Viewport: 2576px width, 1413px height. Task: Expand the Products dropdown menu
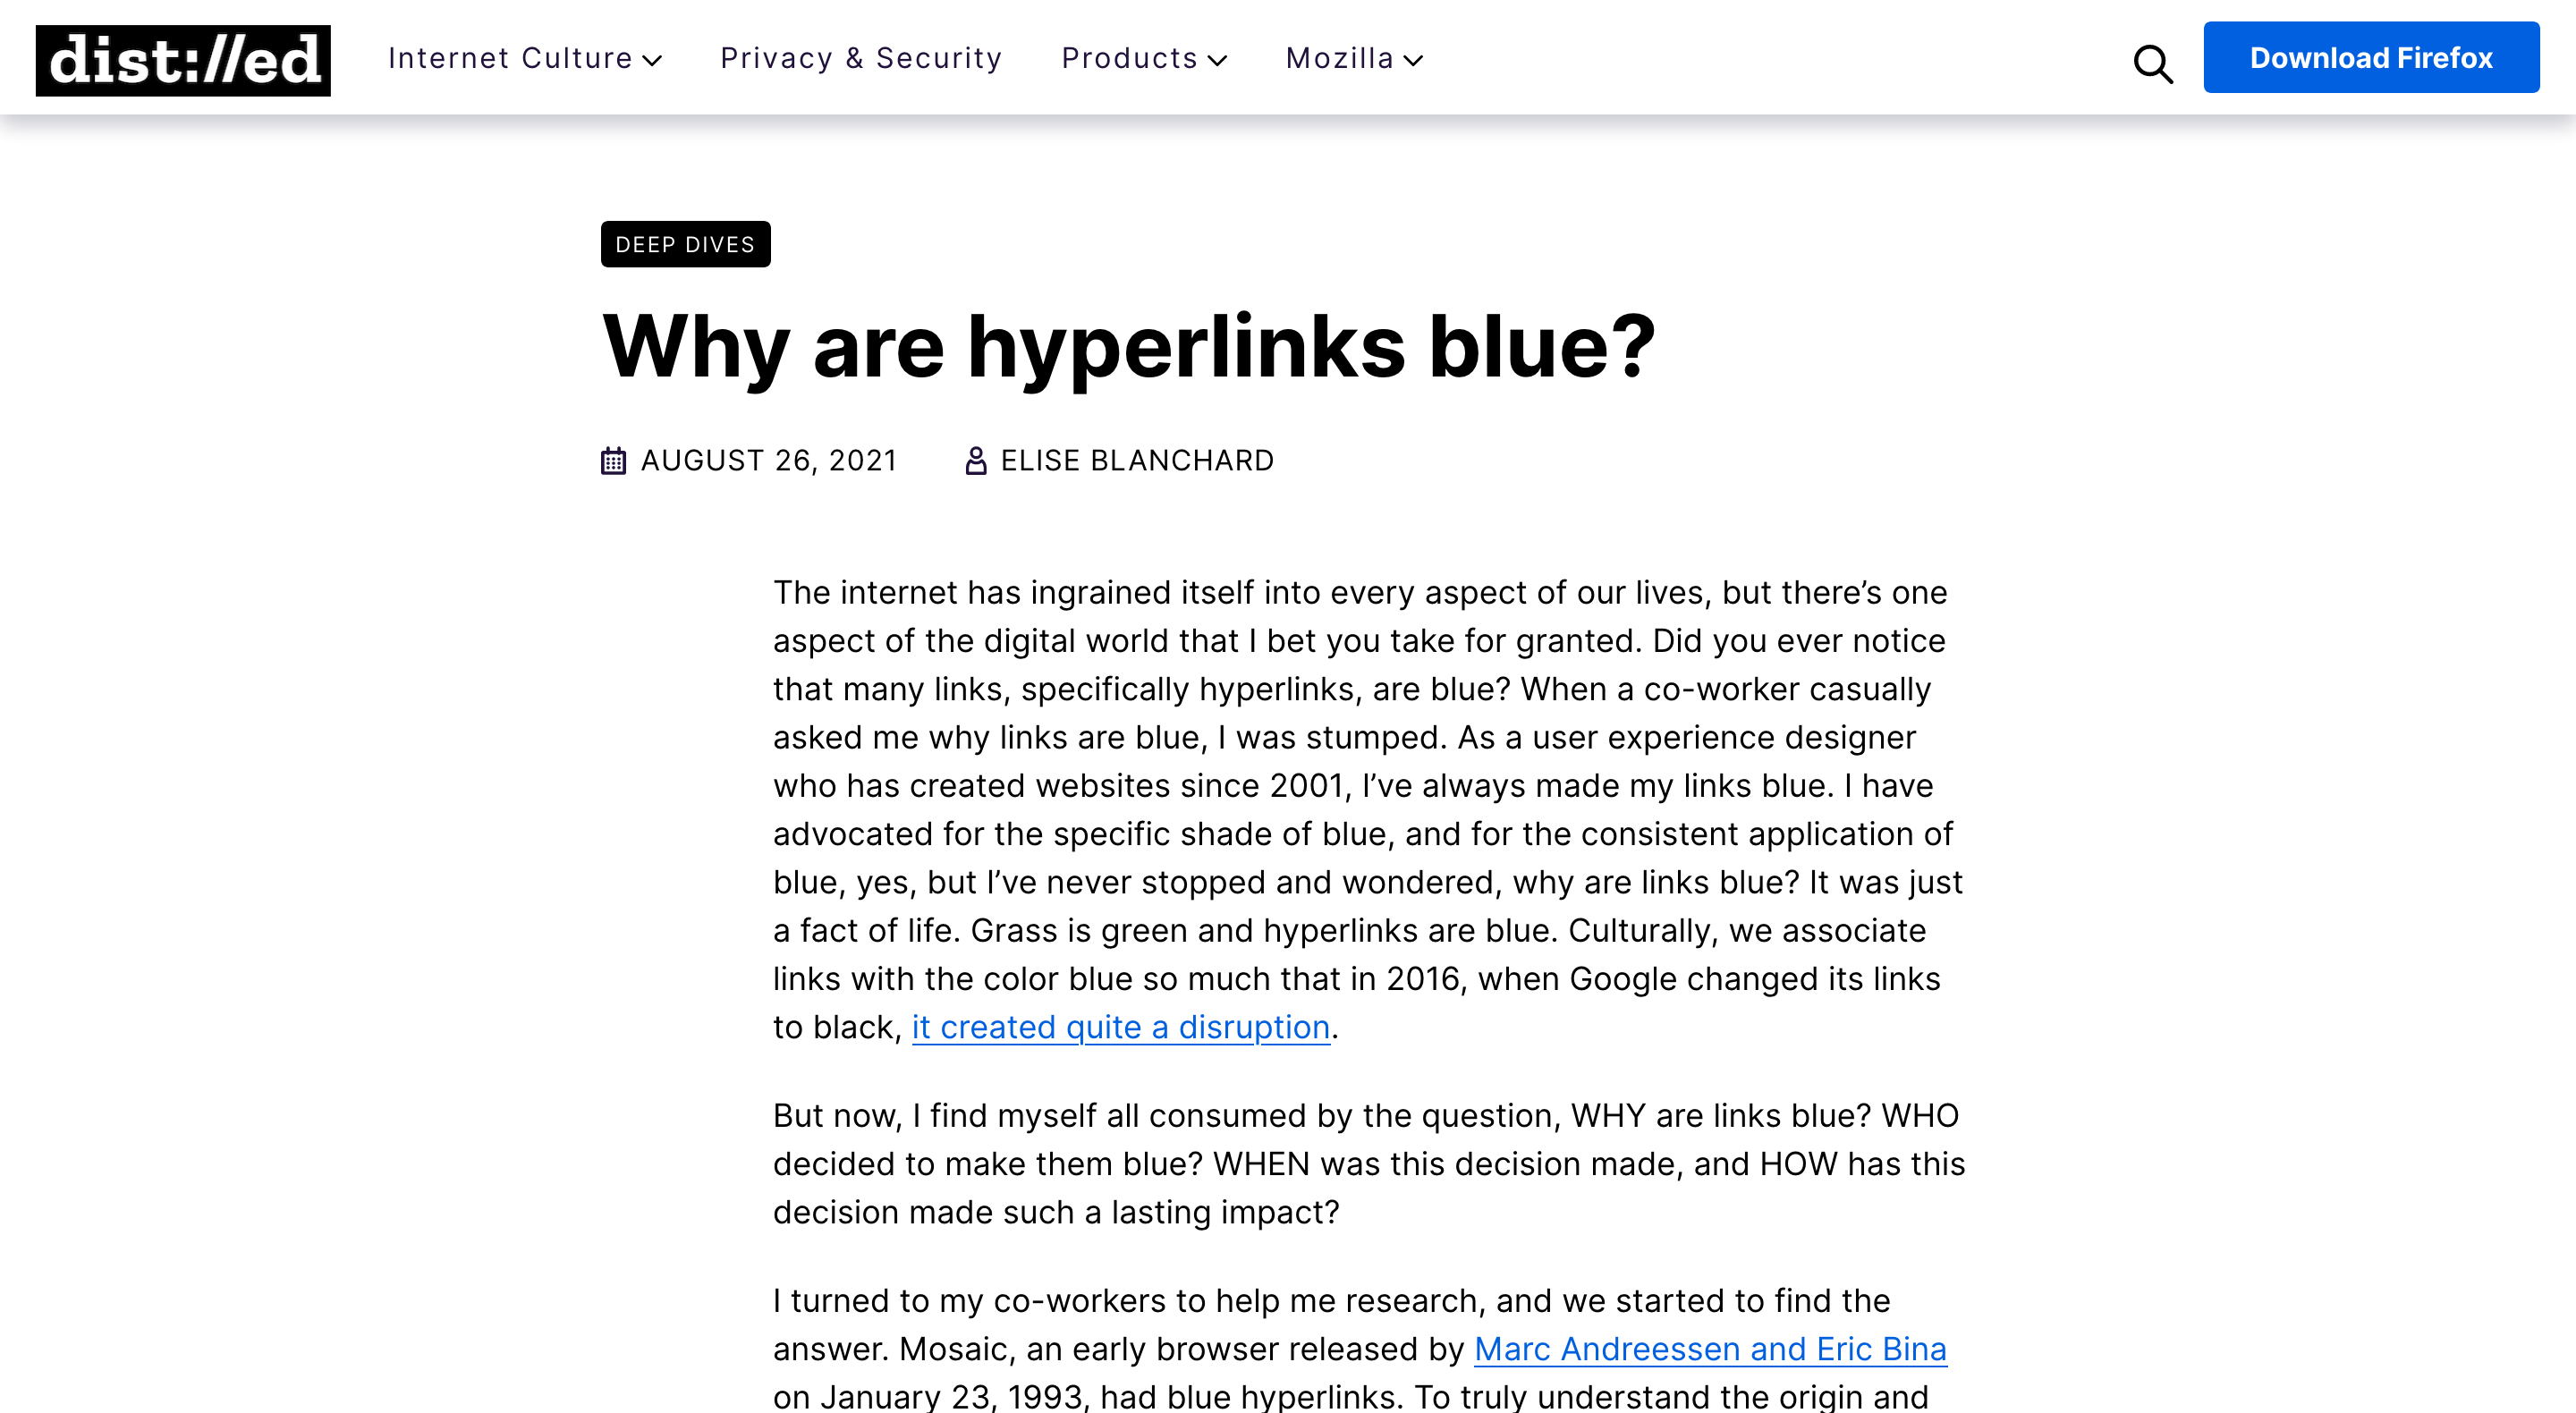click(1145, 57)
